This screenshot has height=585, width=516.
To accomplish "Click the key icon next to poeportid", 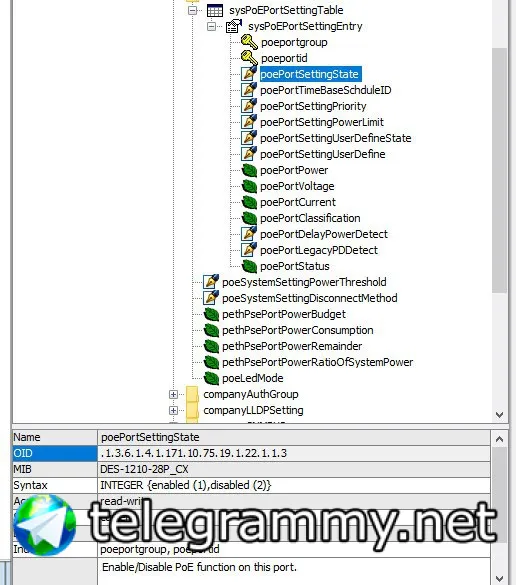I will click(249, 58).
